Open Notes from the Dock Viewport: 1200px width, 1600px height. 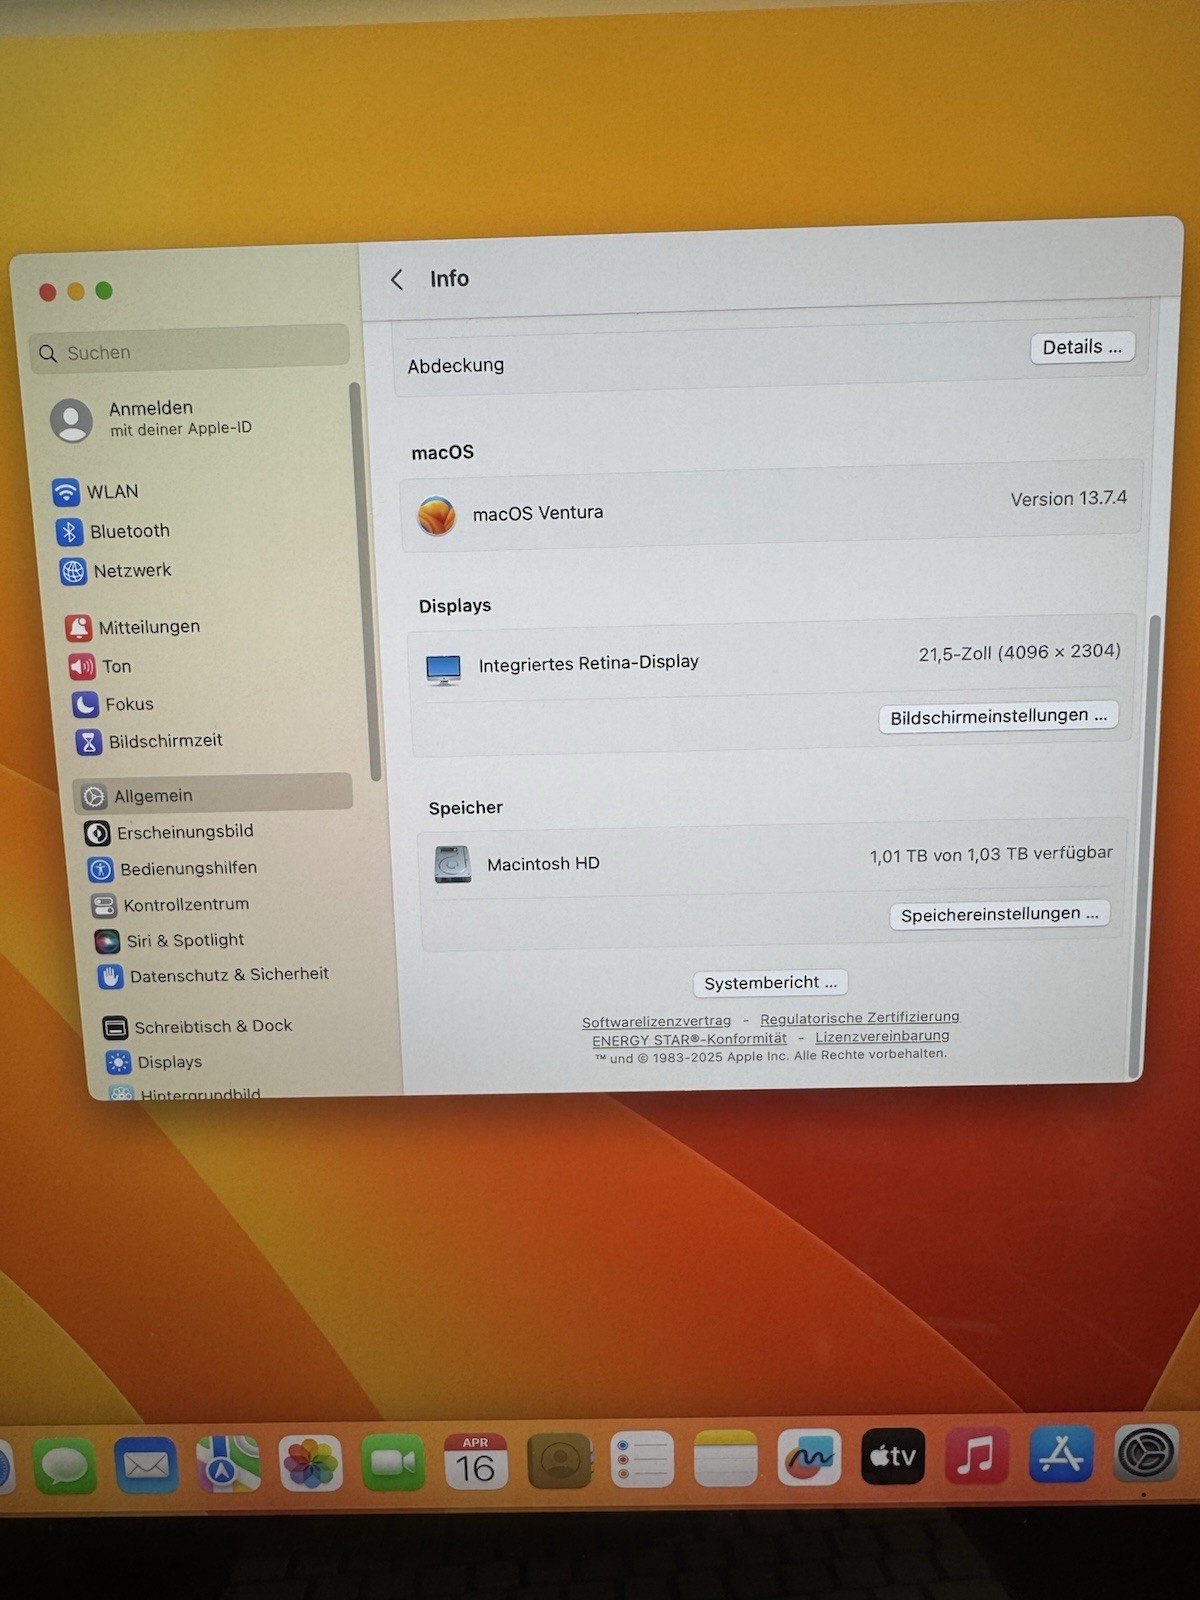pyautogui.click(x=725, y=1458)
